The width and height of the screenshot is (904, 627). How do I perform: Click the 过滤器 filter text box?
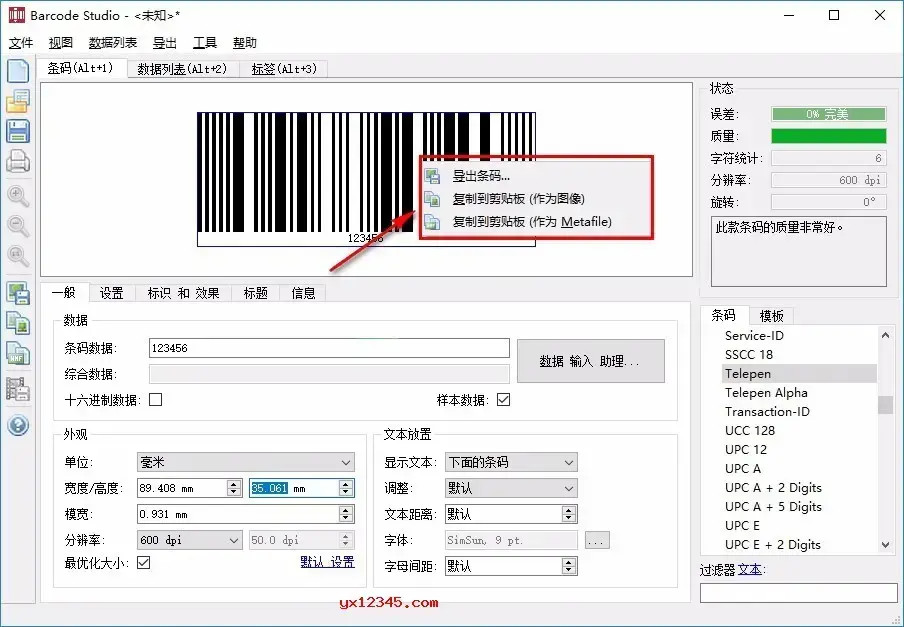pyautogui.click(x=798, y=594)
